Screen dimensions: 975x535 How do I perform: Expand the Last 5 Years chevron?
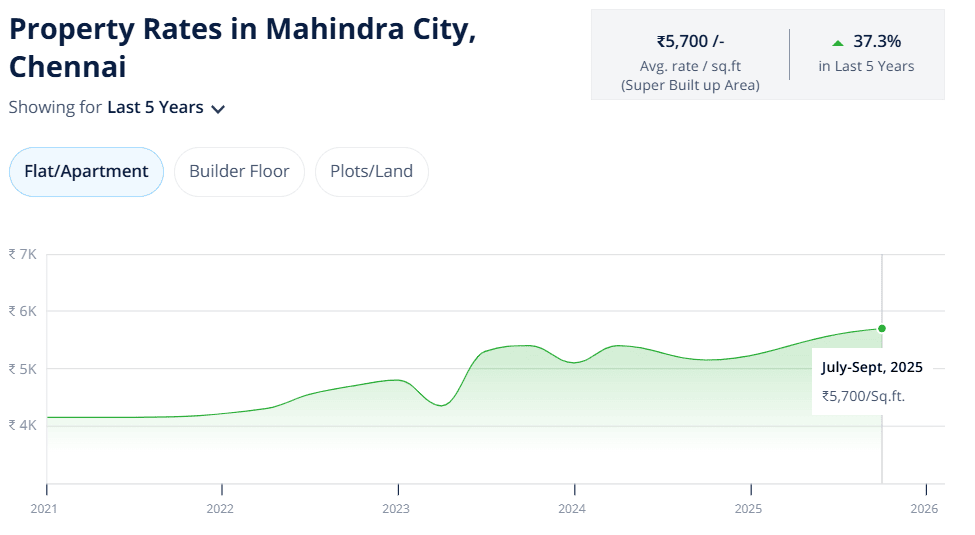(218, 108)
